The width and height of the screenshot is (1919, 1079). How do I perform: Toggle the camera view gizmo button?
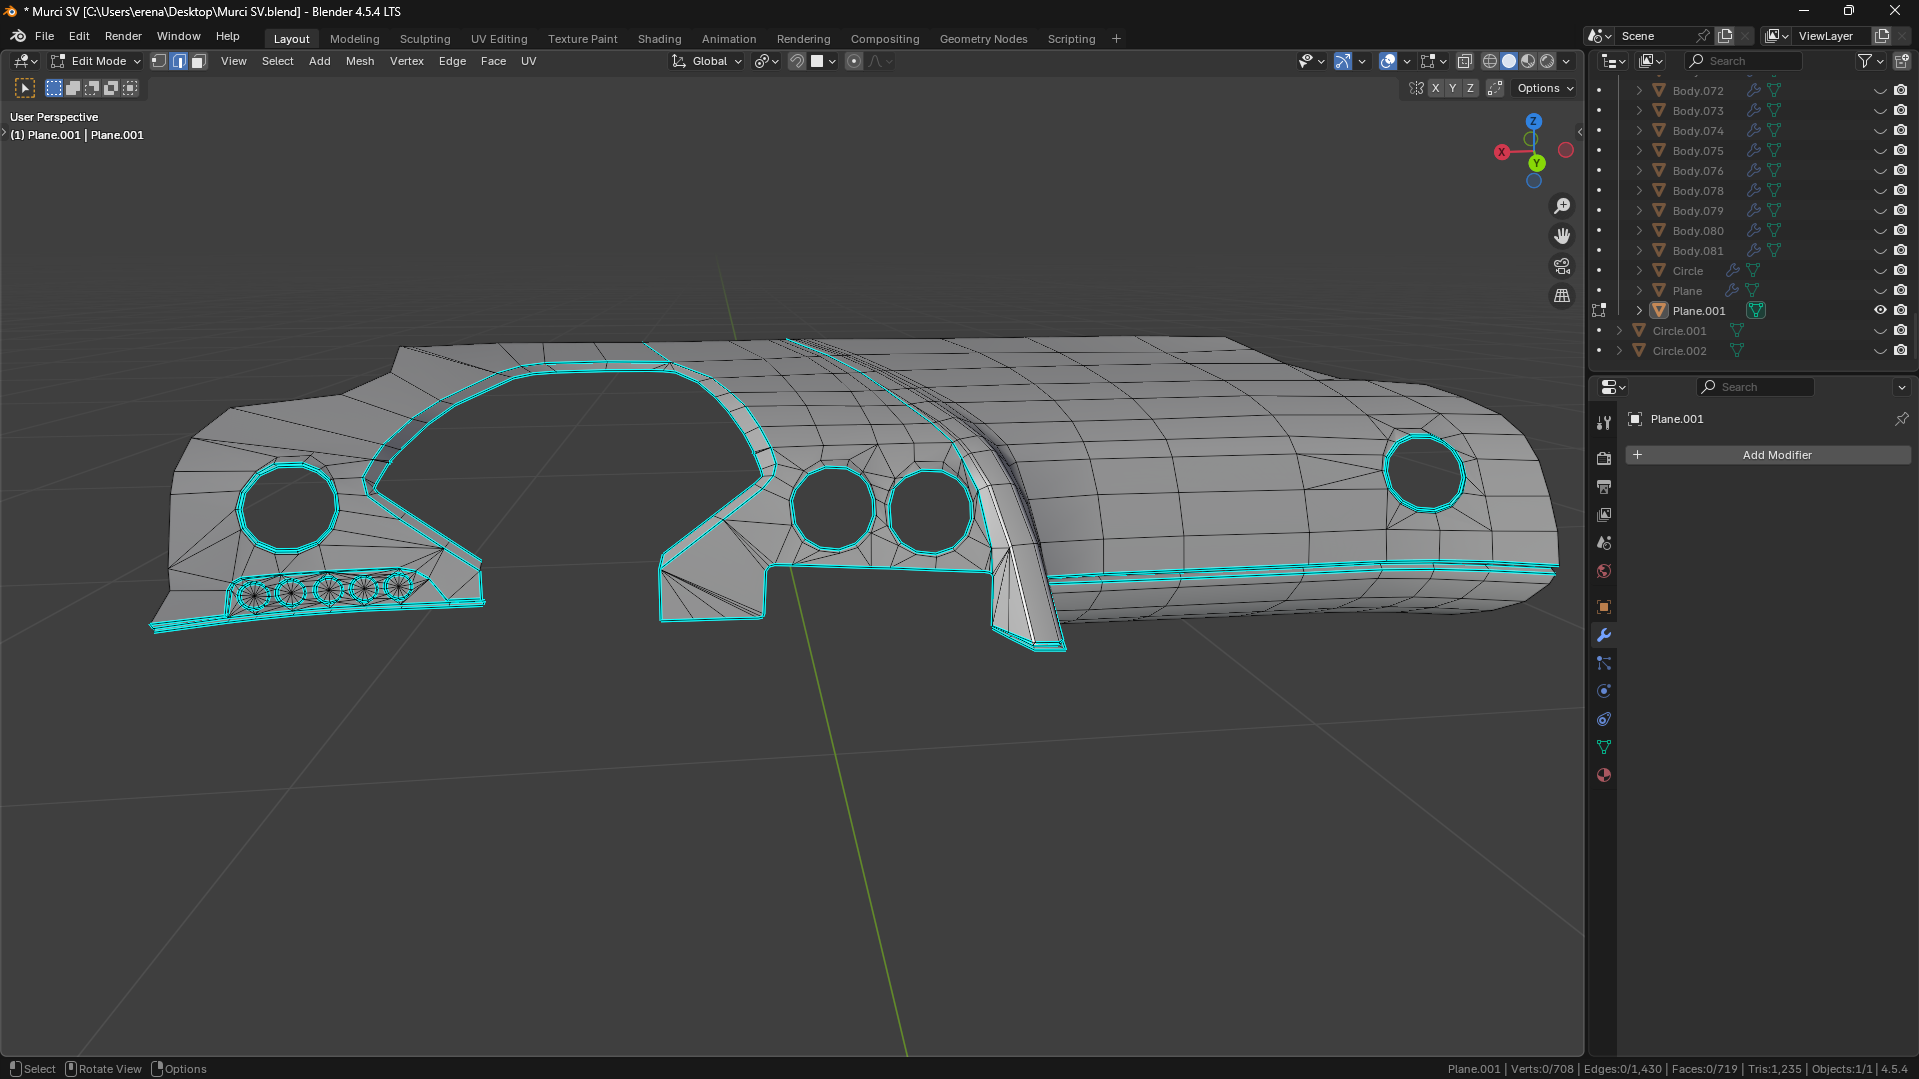click(x=1561, y=266)
